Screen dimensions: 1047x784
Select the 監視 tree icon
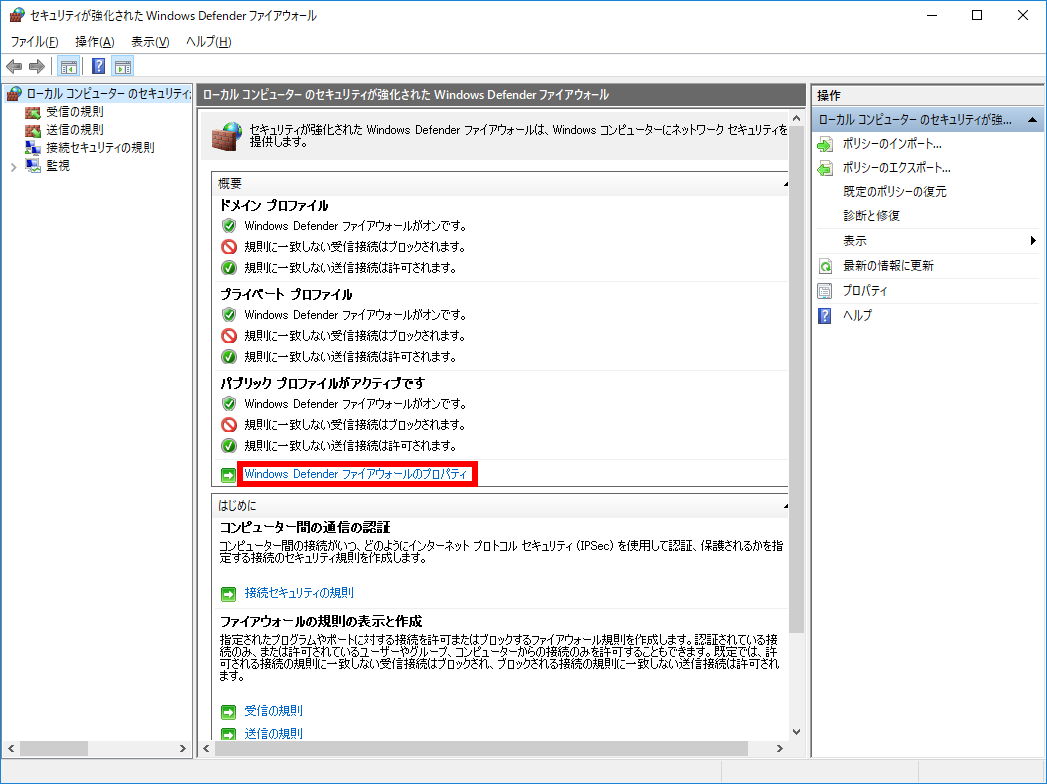coord(33,165)
